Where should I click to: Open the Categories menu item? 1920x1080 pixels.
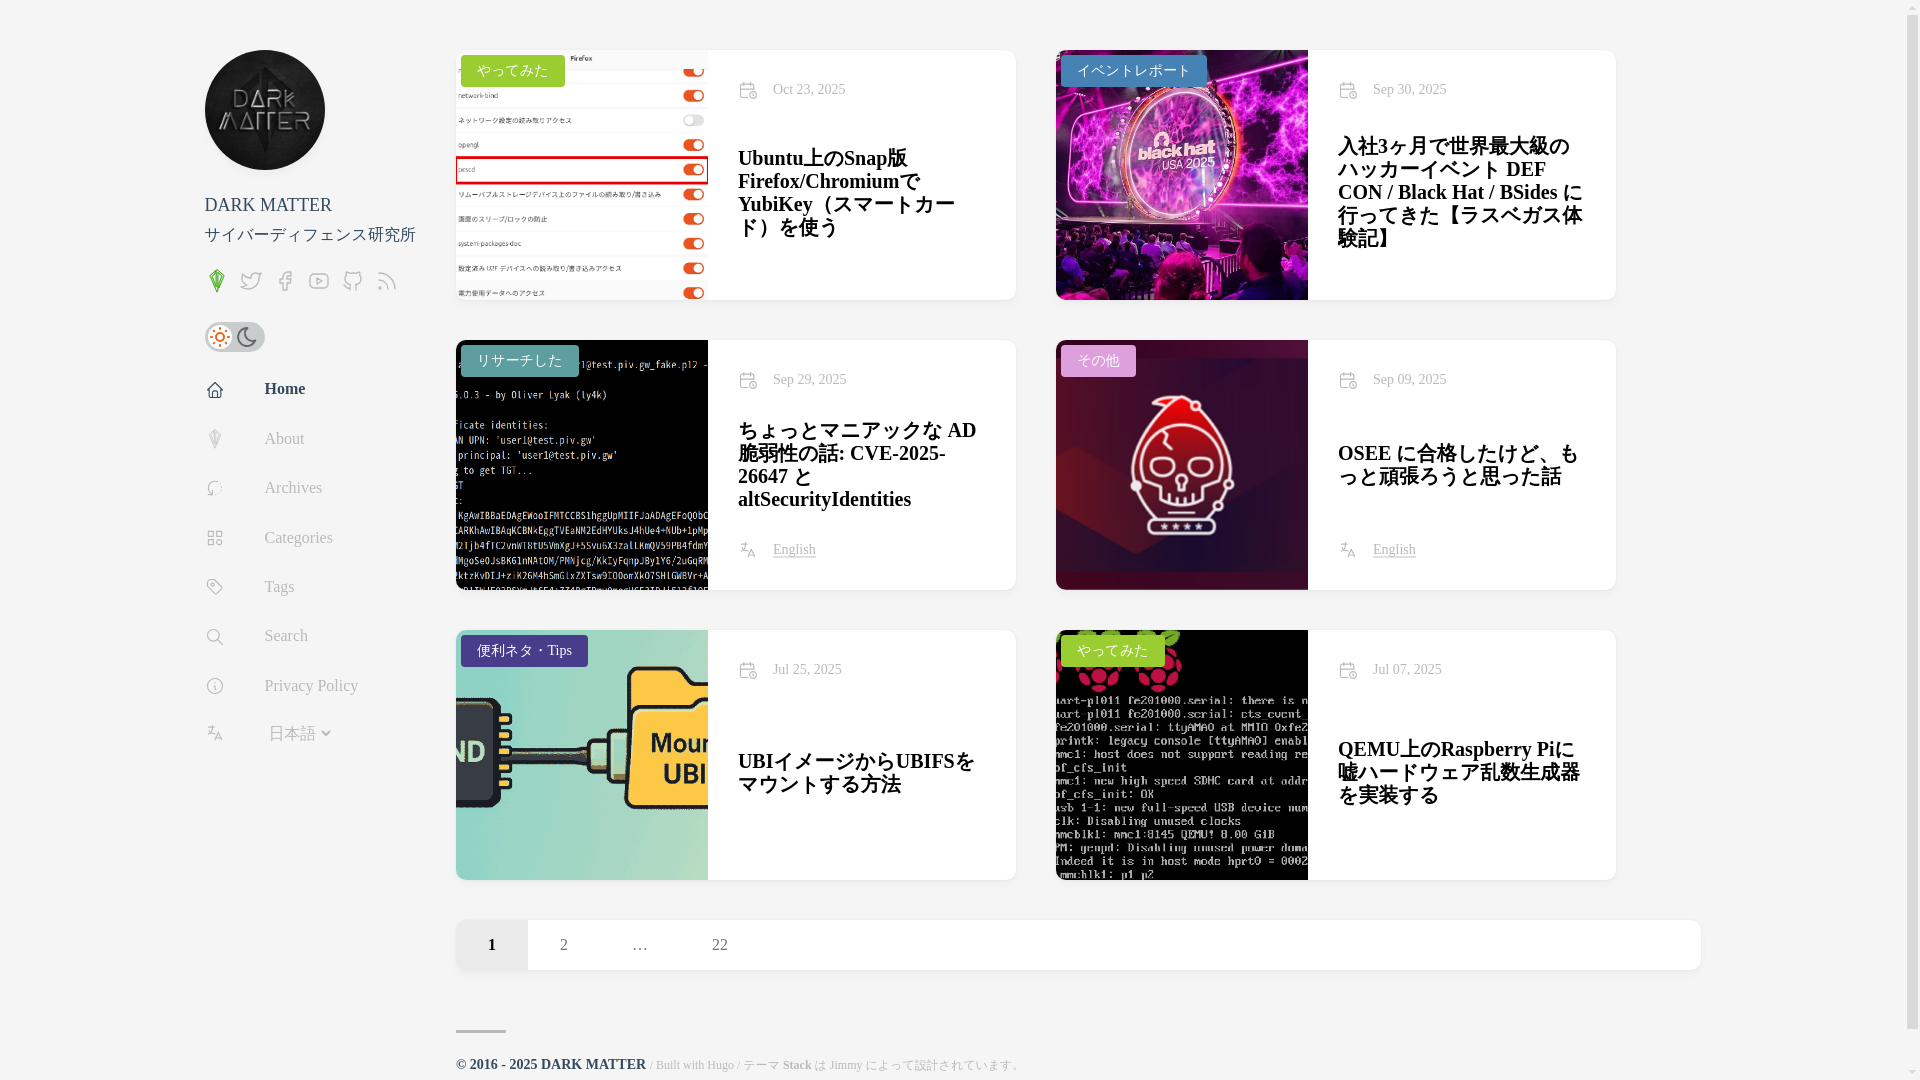(298, 538)
